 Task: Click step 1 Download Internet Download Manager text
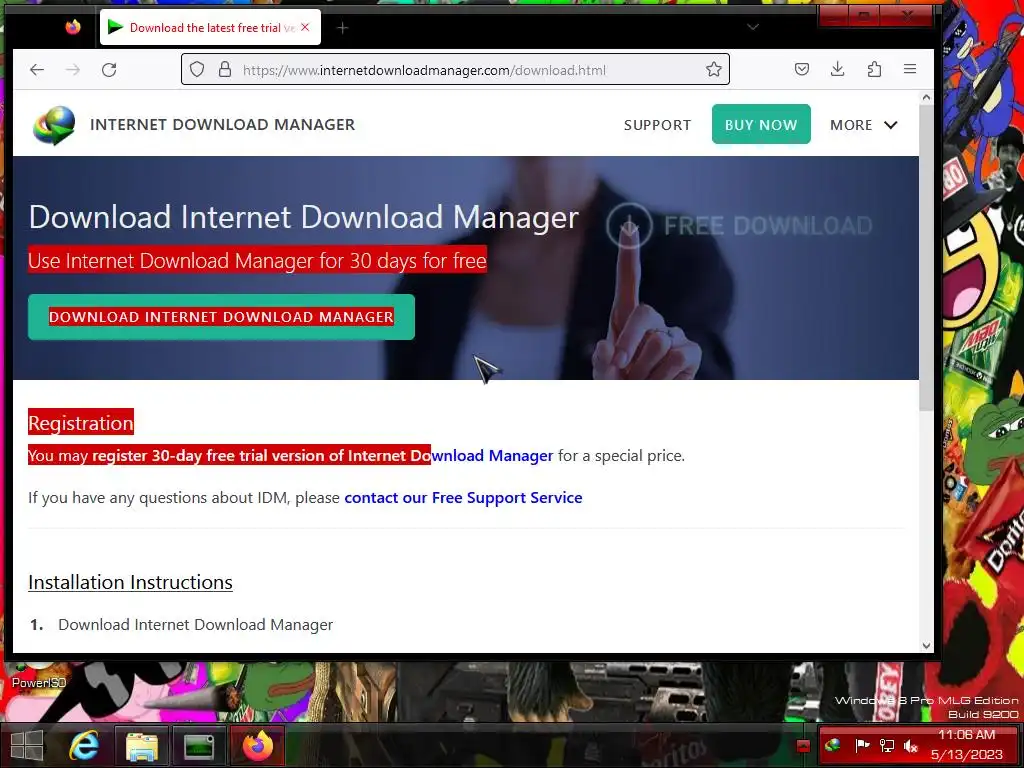[195, 625]
